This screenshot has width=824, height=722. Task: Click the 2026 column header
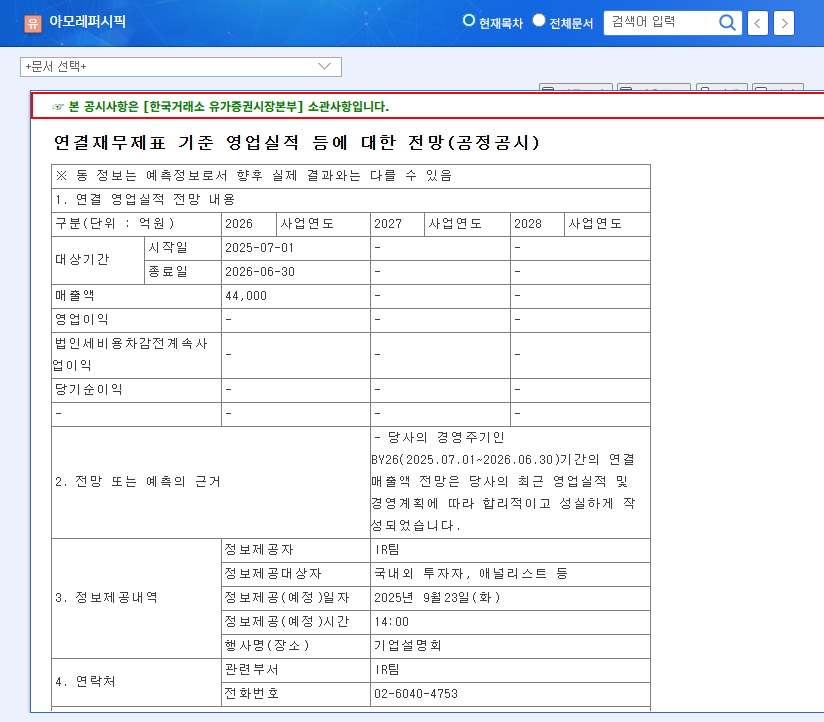pyautogui.click(x=249, y=224)
